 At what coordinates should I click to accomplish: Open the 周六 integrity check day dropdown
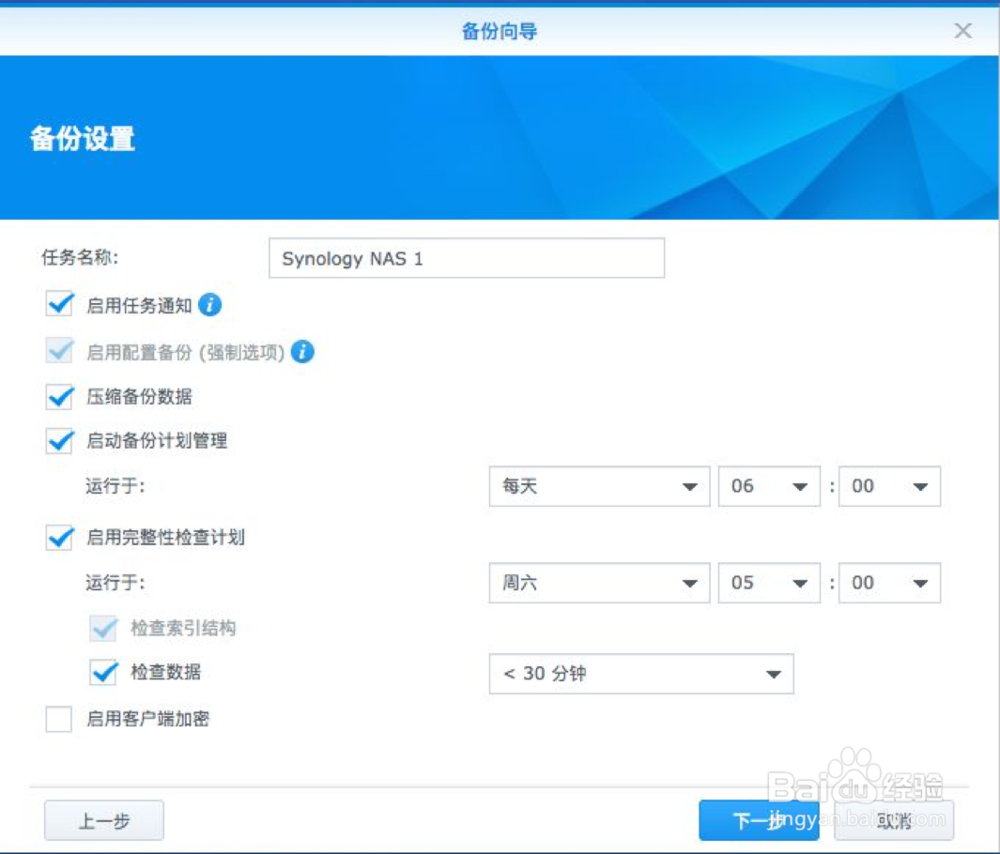(x=599, y=582)
